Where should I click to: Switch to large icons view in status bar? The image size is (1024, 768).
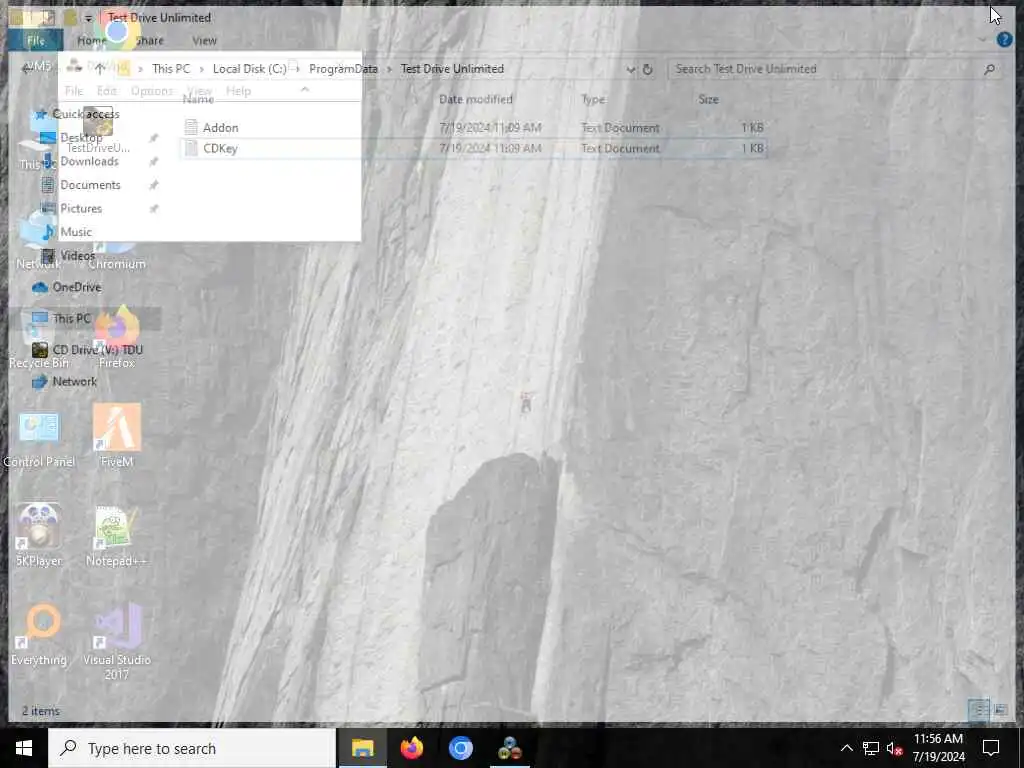(1000, 710)
